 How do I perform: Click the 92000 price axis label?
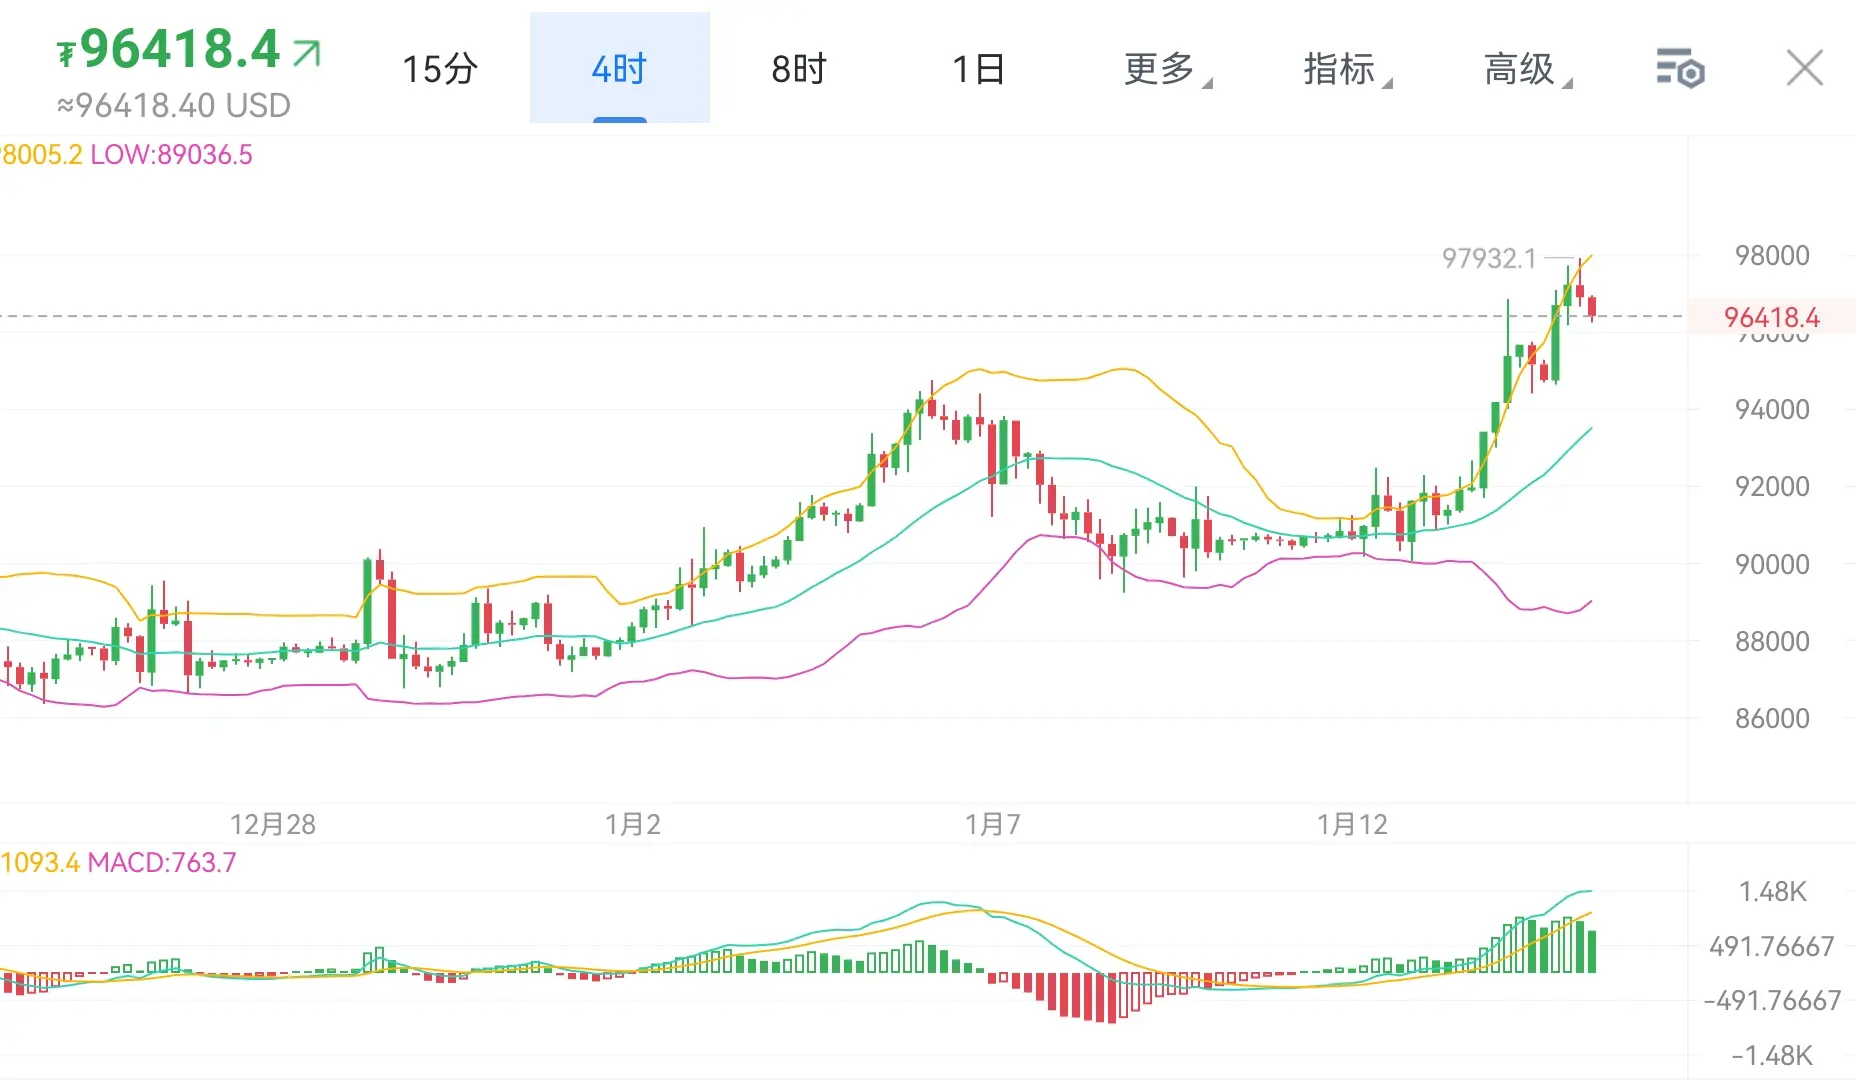pos(1772,486)
